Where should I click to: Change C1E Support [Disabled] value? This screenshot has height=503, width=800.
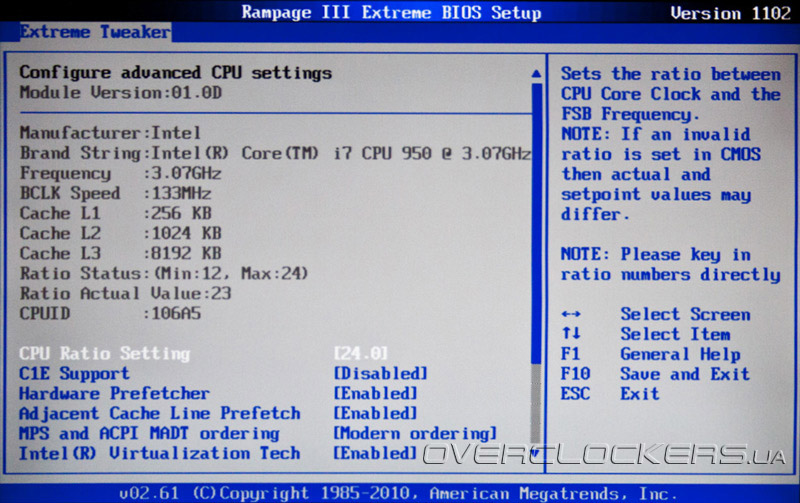381,373
